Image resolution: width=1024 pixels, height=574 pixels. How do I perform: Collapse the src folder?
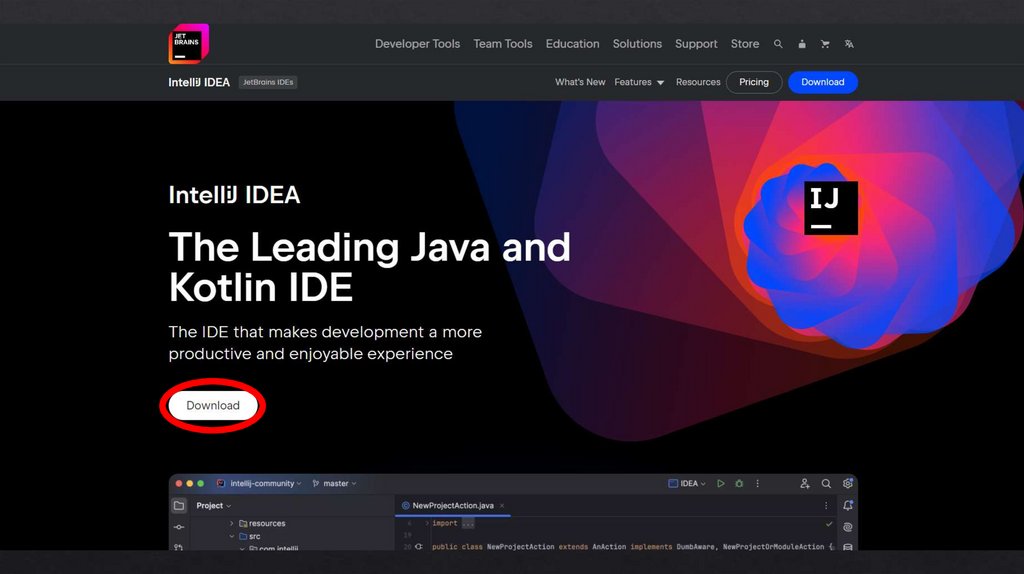coord(231,536)
